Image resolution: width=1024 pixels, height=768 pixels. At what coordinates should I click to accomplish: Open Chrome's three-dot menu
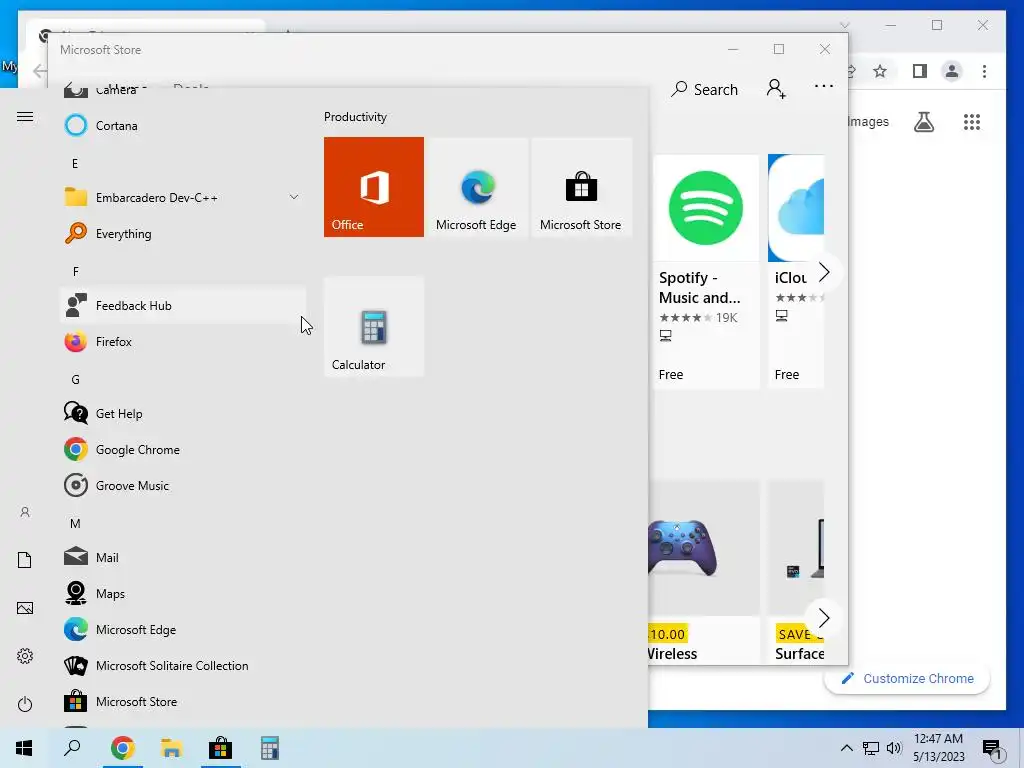click(x=984, y=71)
